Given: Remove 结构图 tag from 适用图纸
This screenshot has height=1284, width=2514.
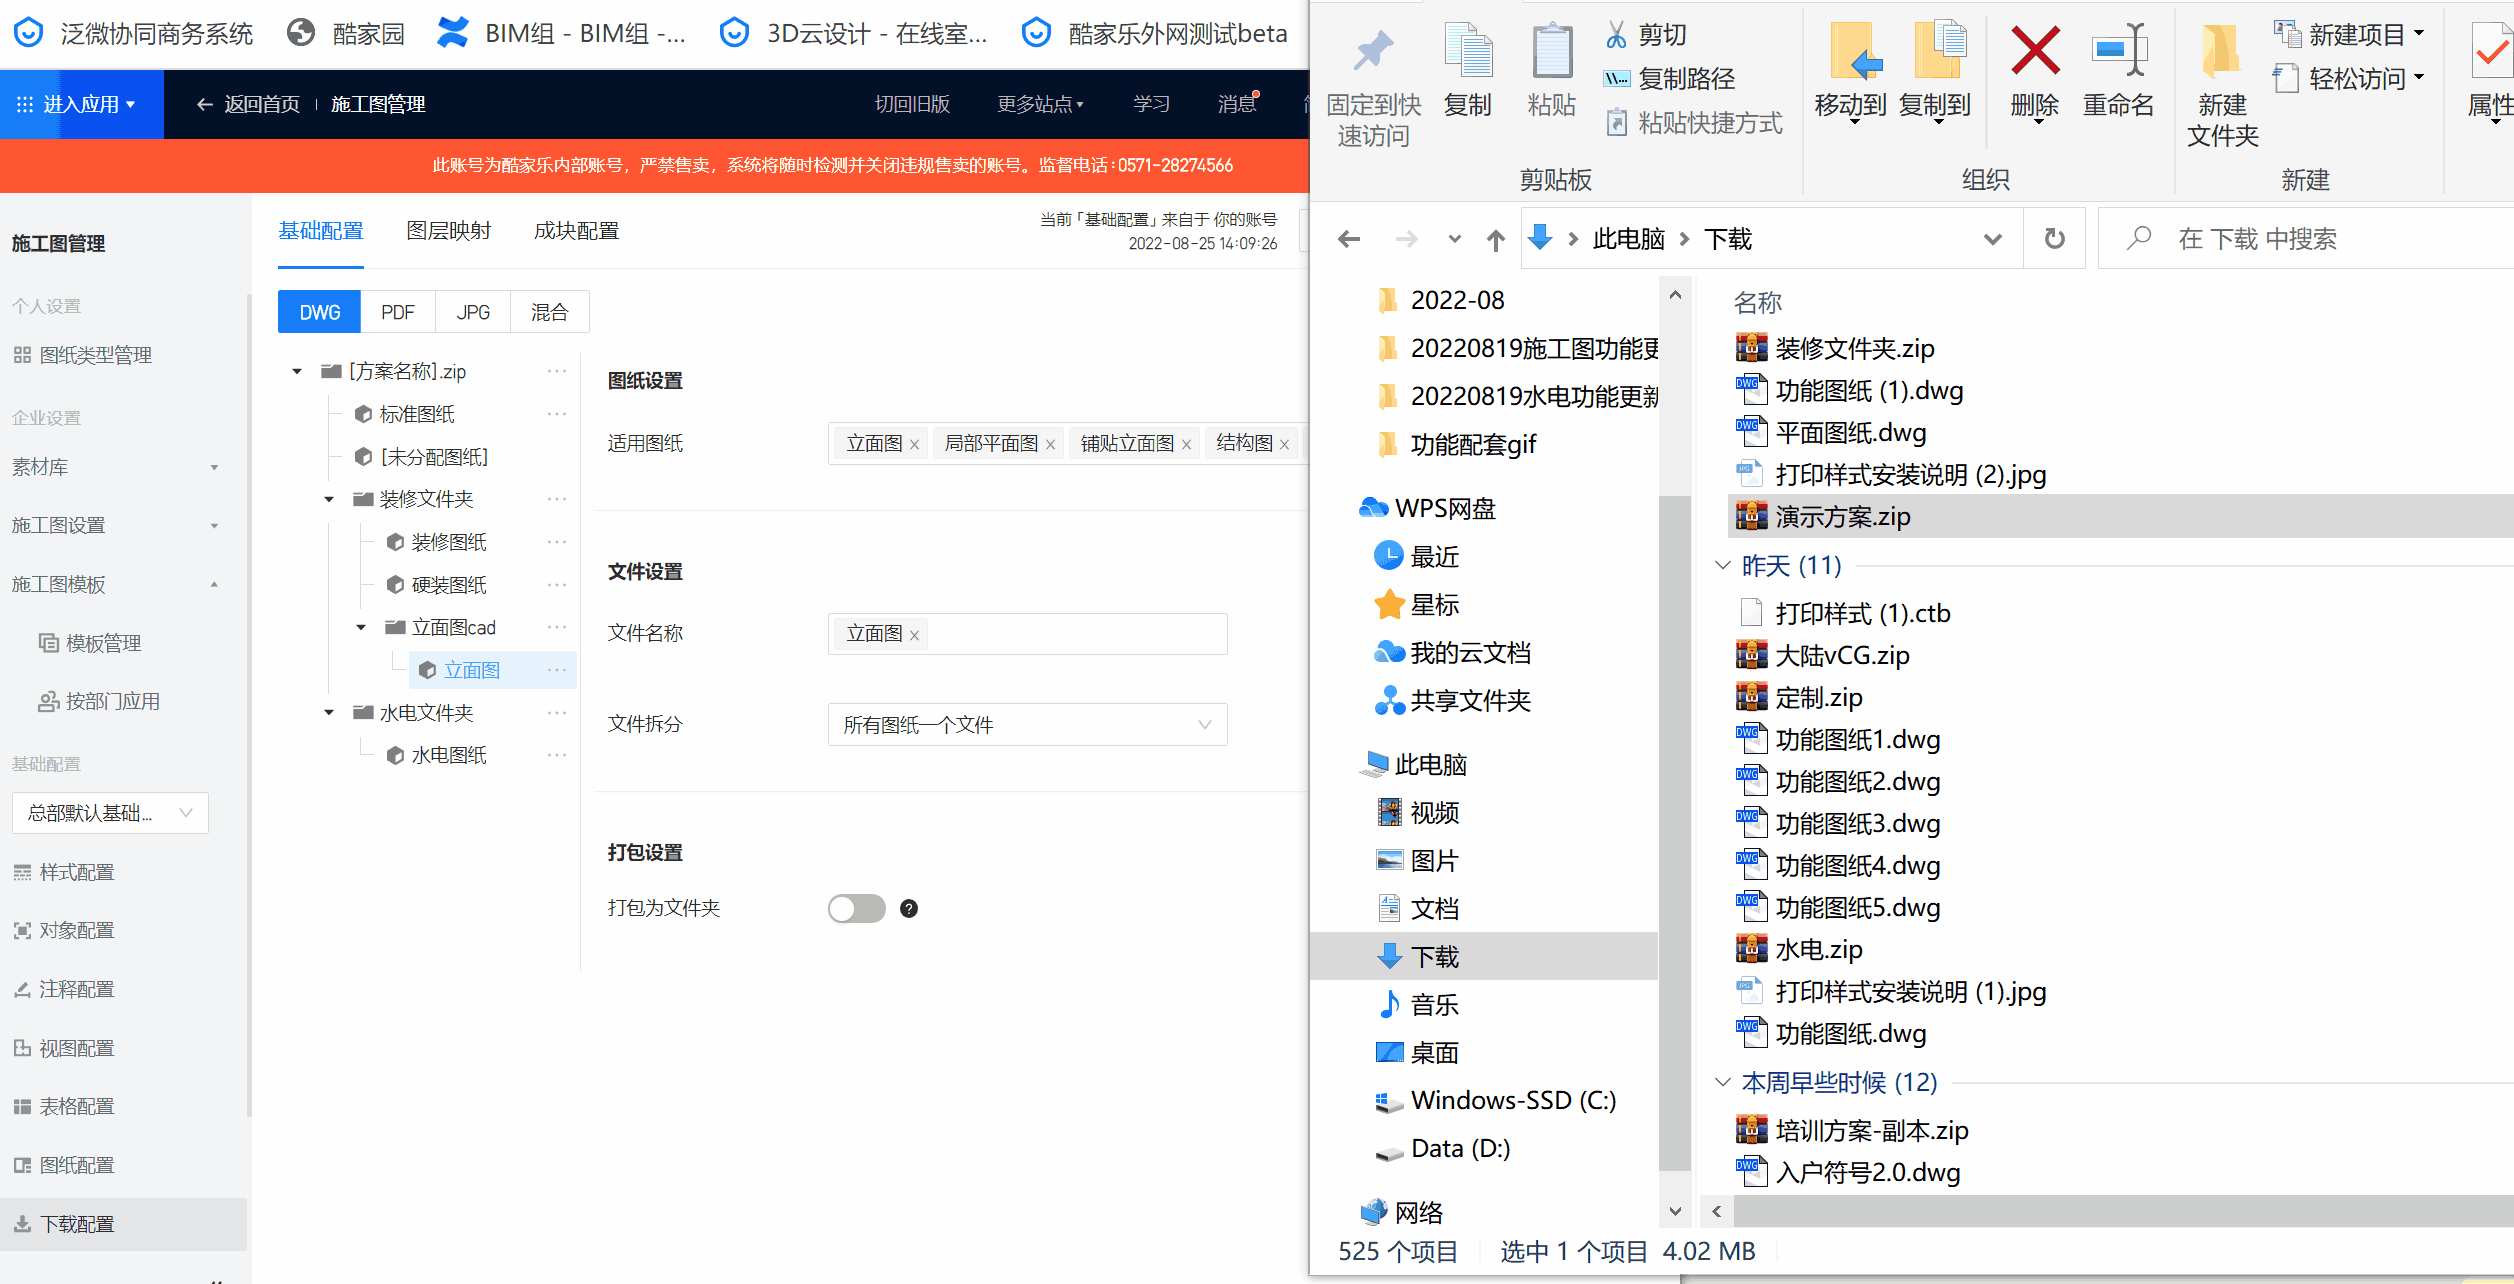Looking at the screenshot, I should pos(1284,445).
